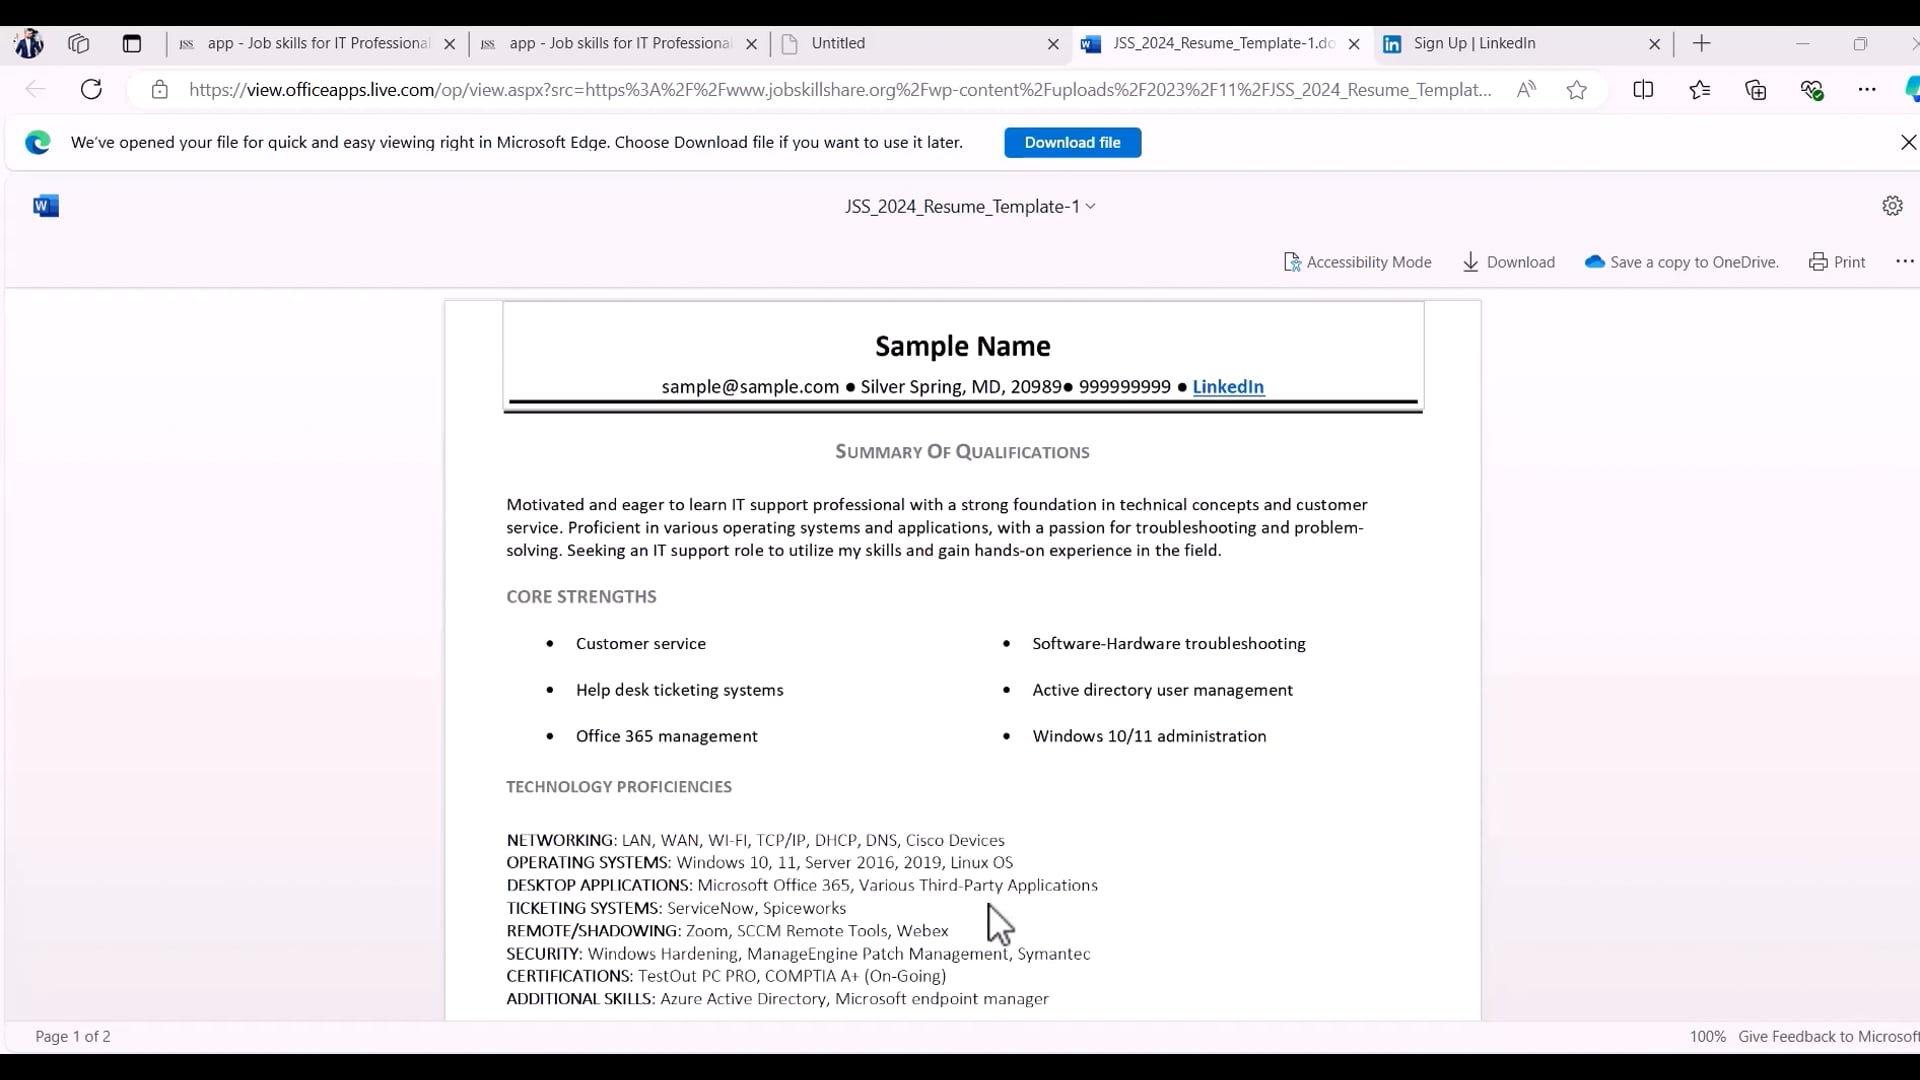The width and height of the screenshot is (1920, 1080).
Task: Open Browser essentials heart icon
Action: (1812, 90)
